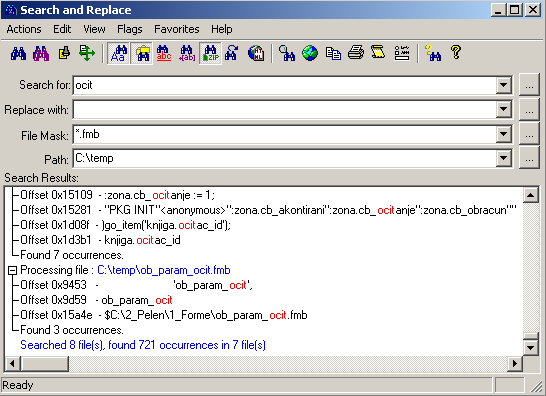Select the 'Found 7 occurrences.' line
Screen dimensions: 546x396
point(72,255)
